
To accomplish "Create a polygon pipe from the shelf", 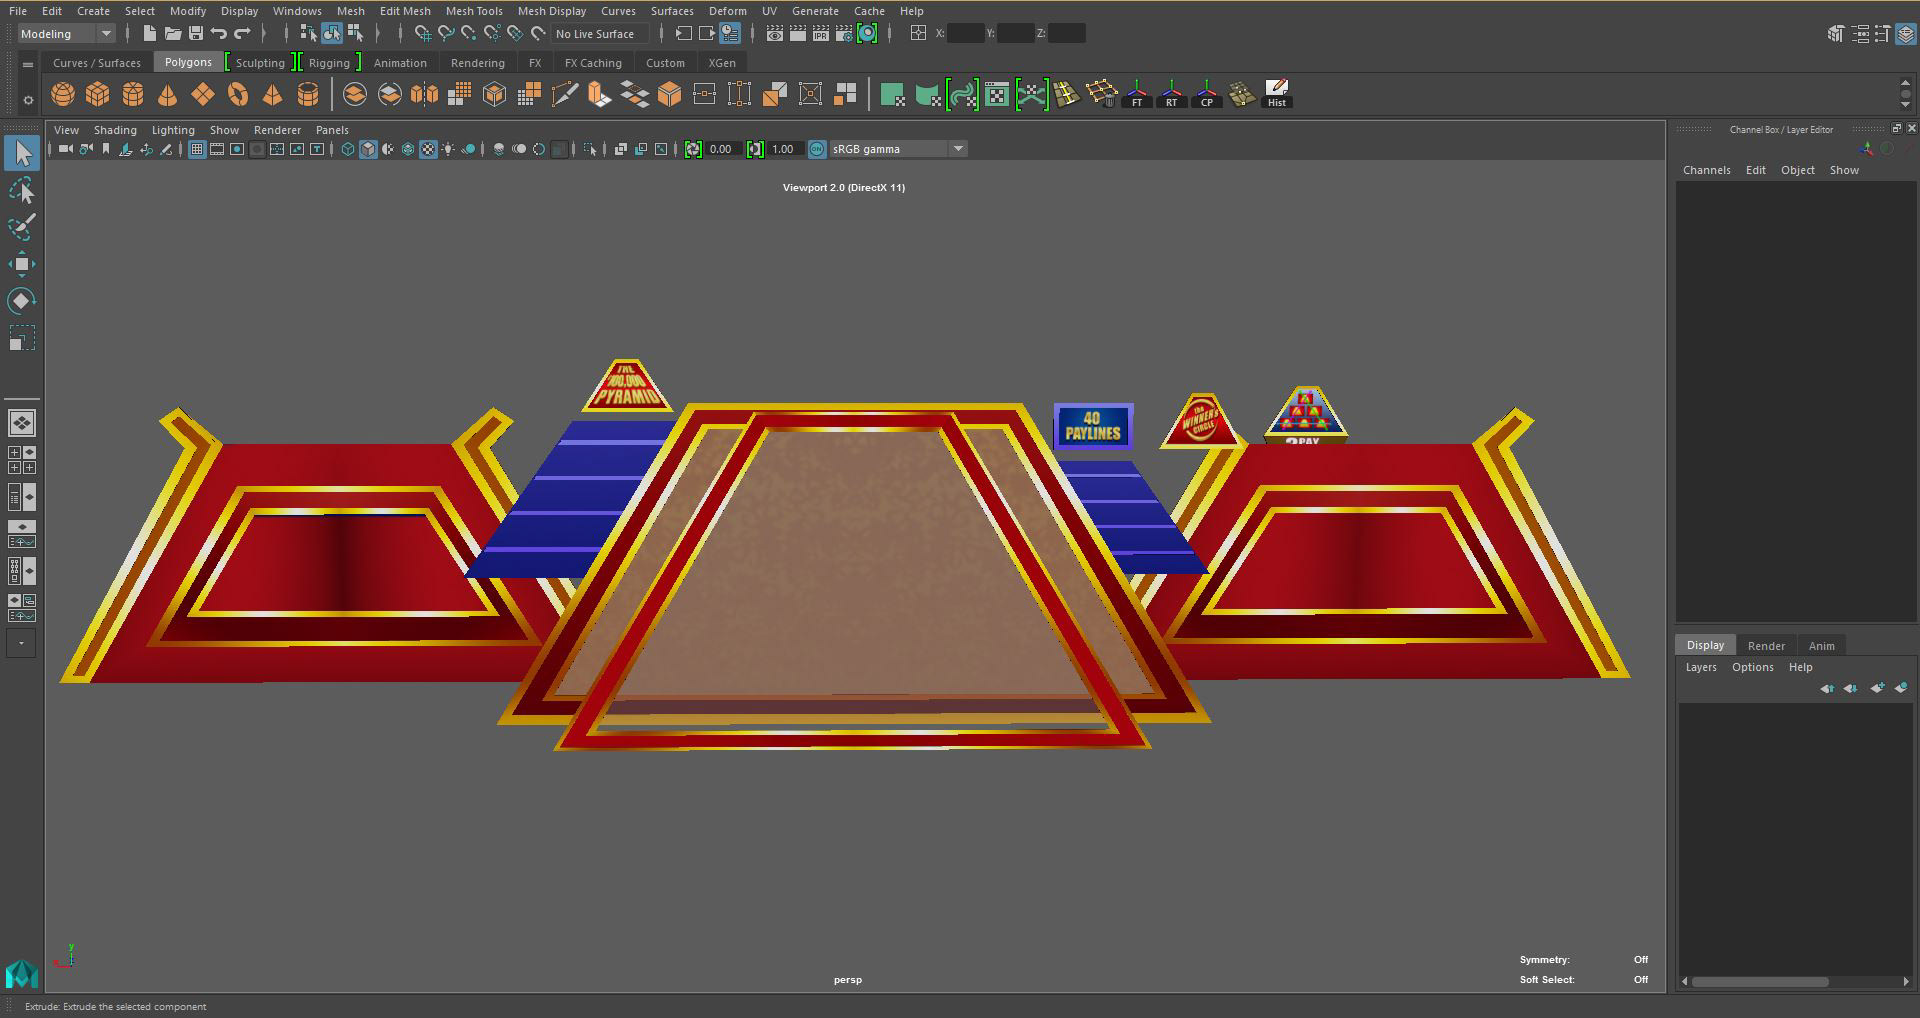I will [x=308, y=95].
